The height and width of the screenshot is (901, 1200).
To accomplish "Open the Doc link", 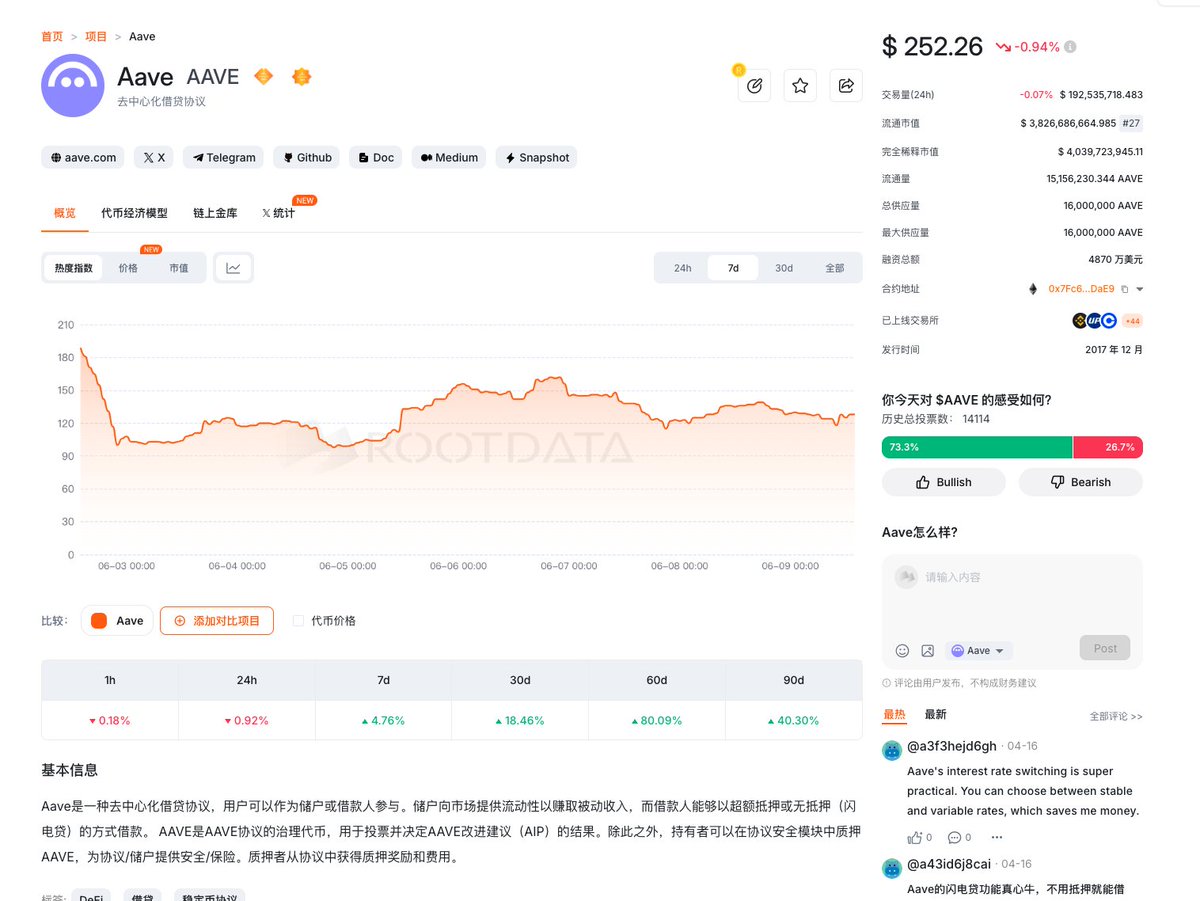I will point(376,158).
